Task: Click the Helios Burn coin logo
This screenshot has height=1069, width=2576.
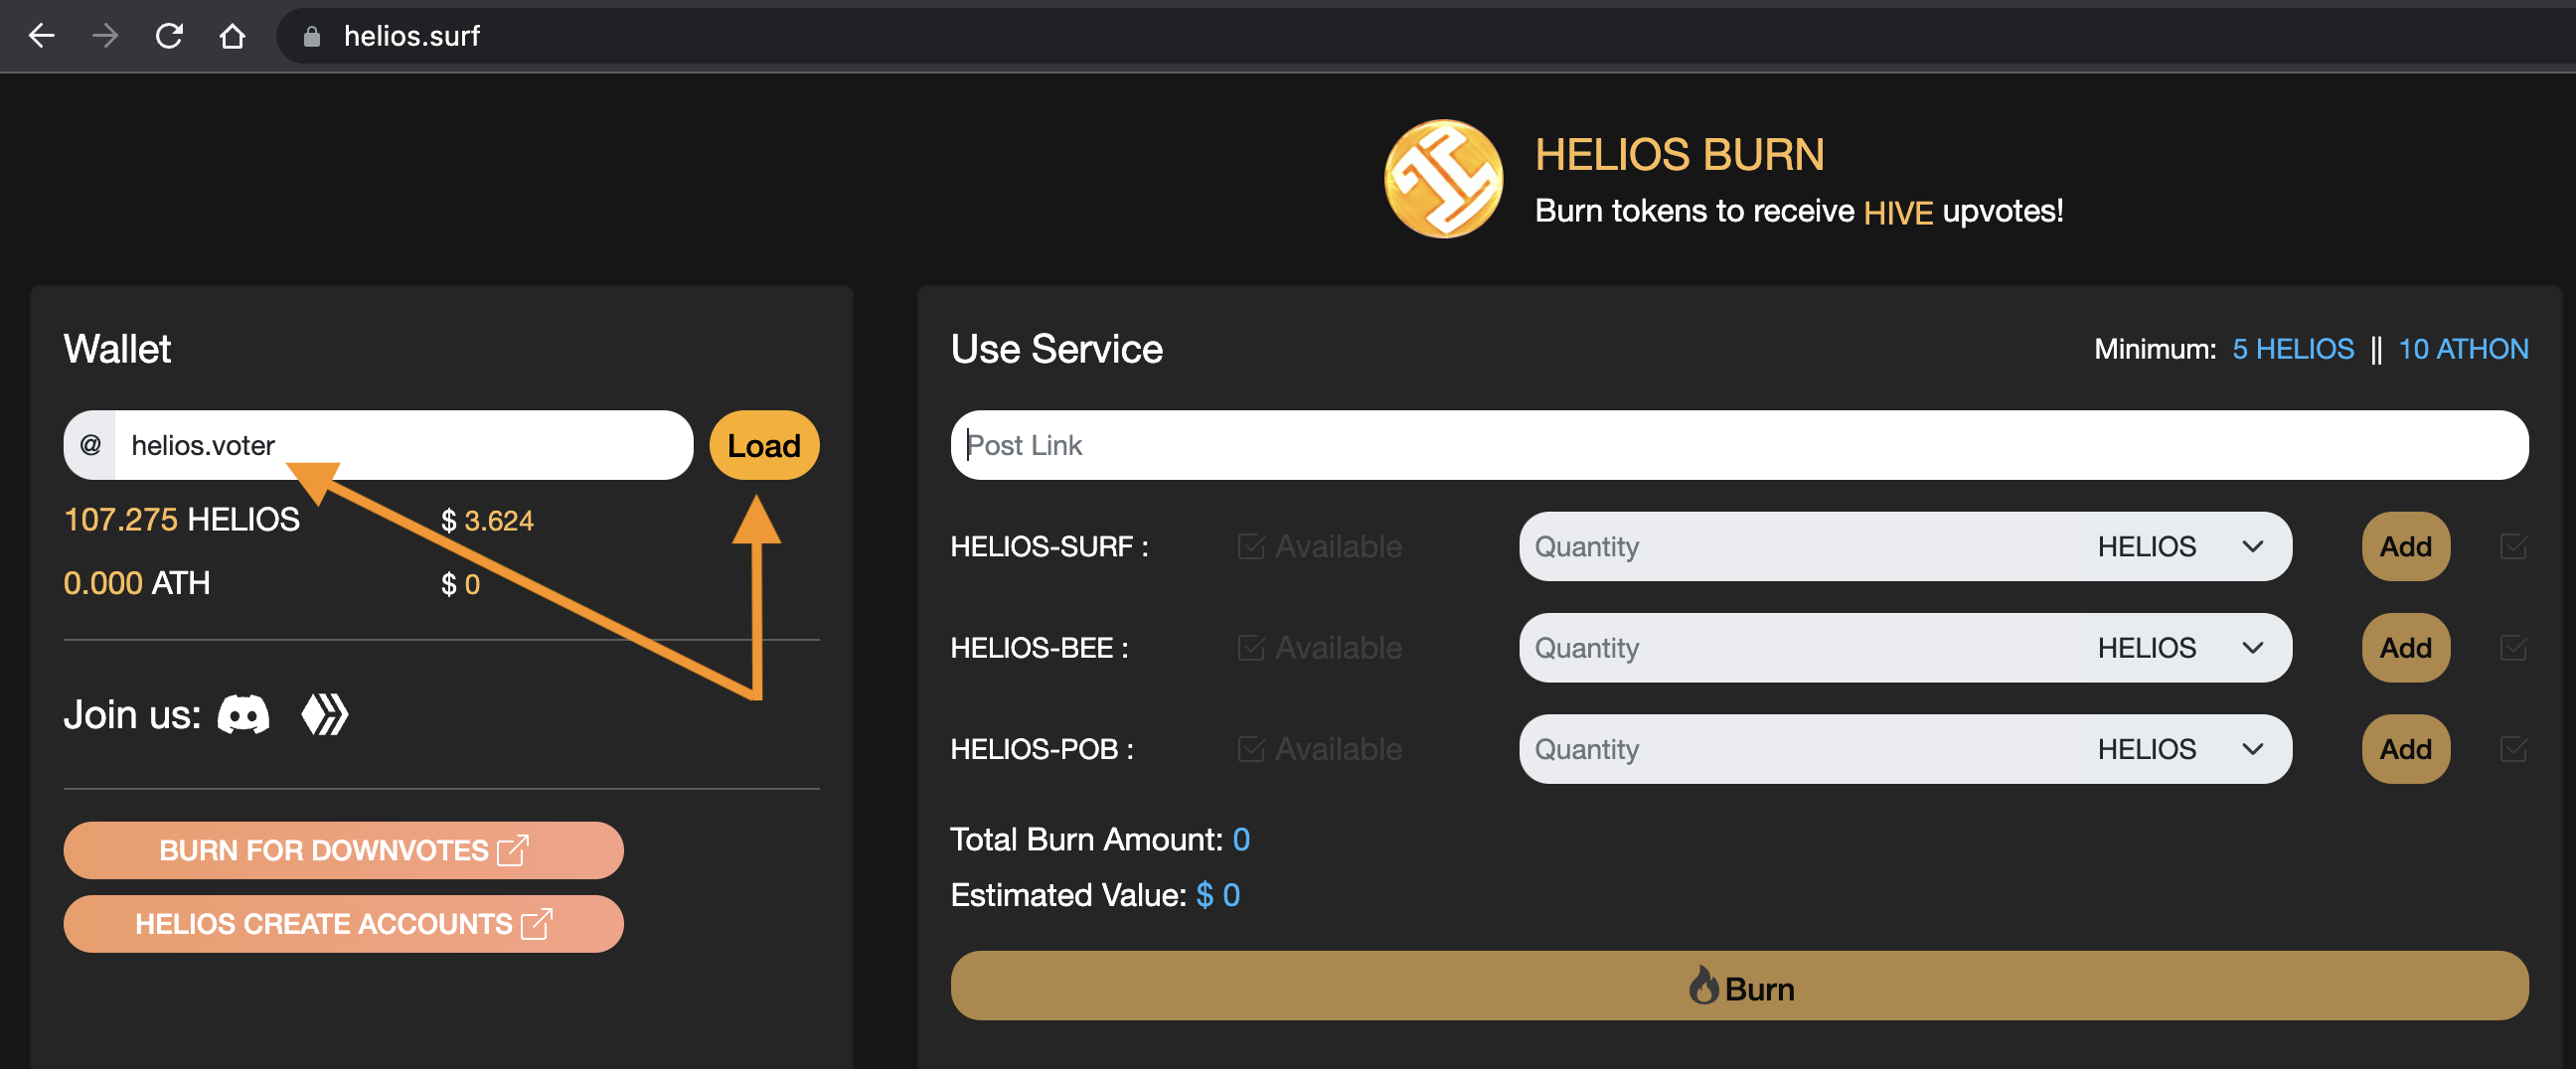Action: pos(1443,179)
